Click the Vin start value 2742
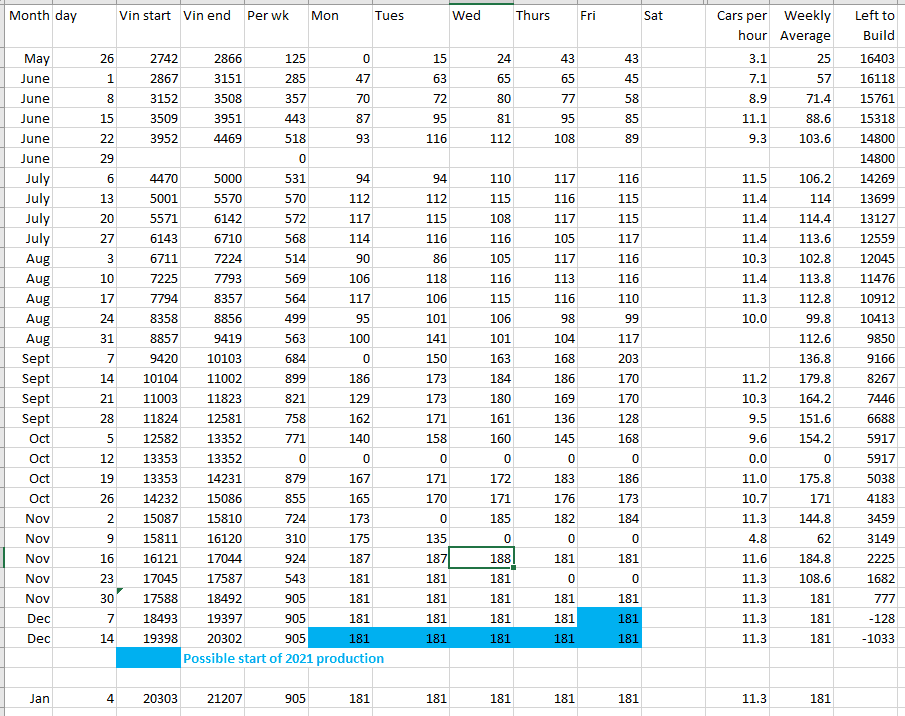The width and height of the screenshot is (905, 716). [148, 59]
